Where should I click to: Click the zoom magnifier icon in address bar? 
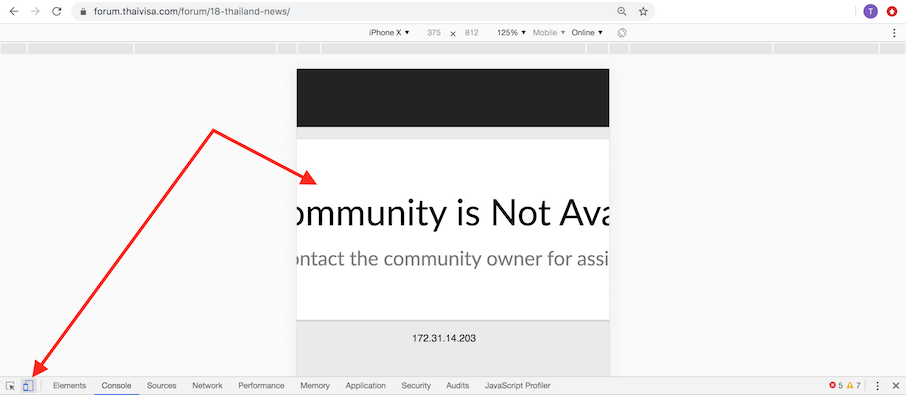click(622, 12)
